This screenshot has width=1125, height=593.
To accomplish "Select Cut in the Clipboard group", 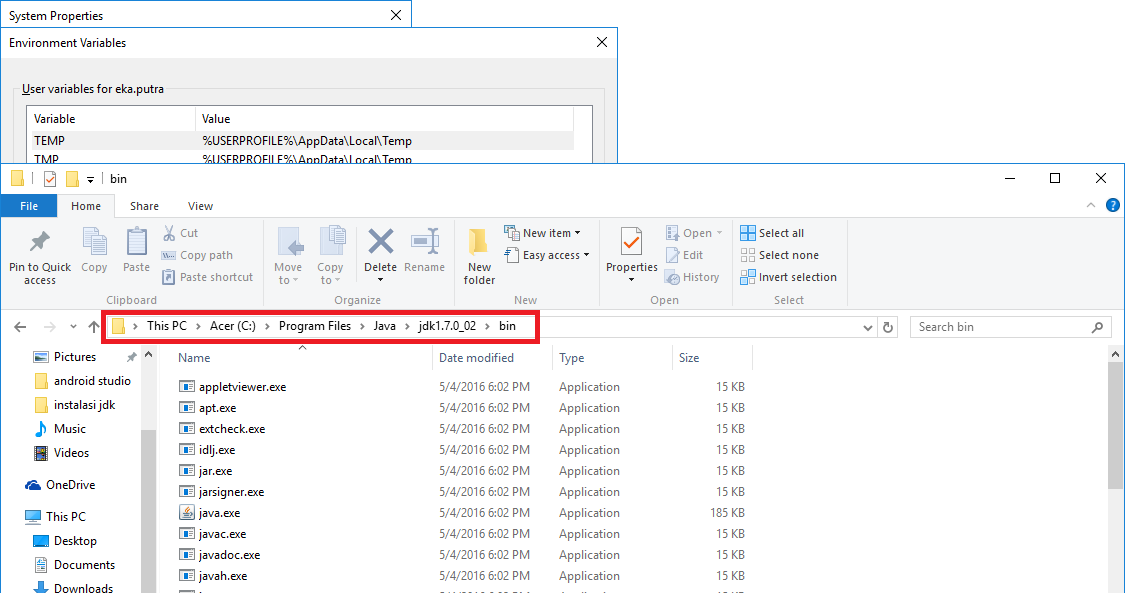I will pos(180,233).
